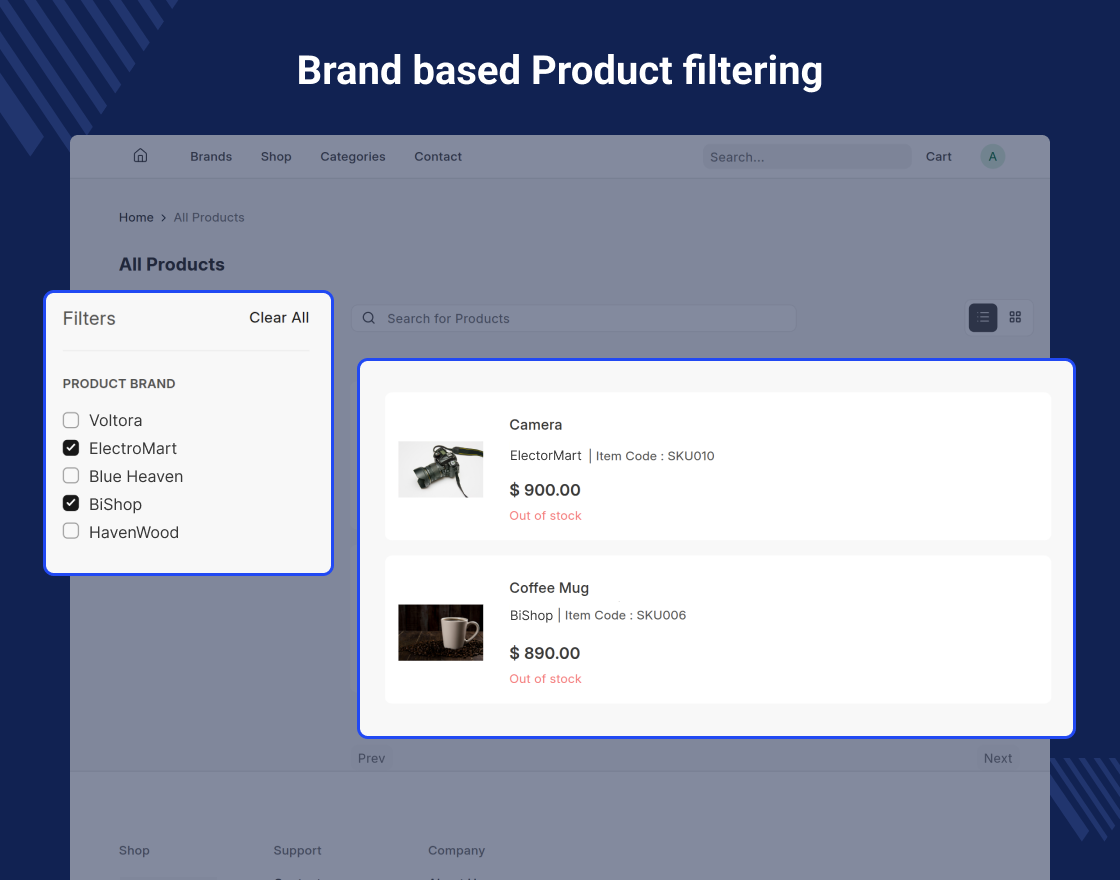Click the footer Support heading

[x=297, y=850]
